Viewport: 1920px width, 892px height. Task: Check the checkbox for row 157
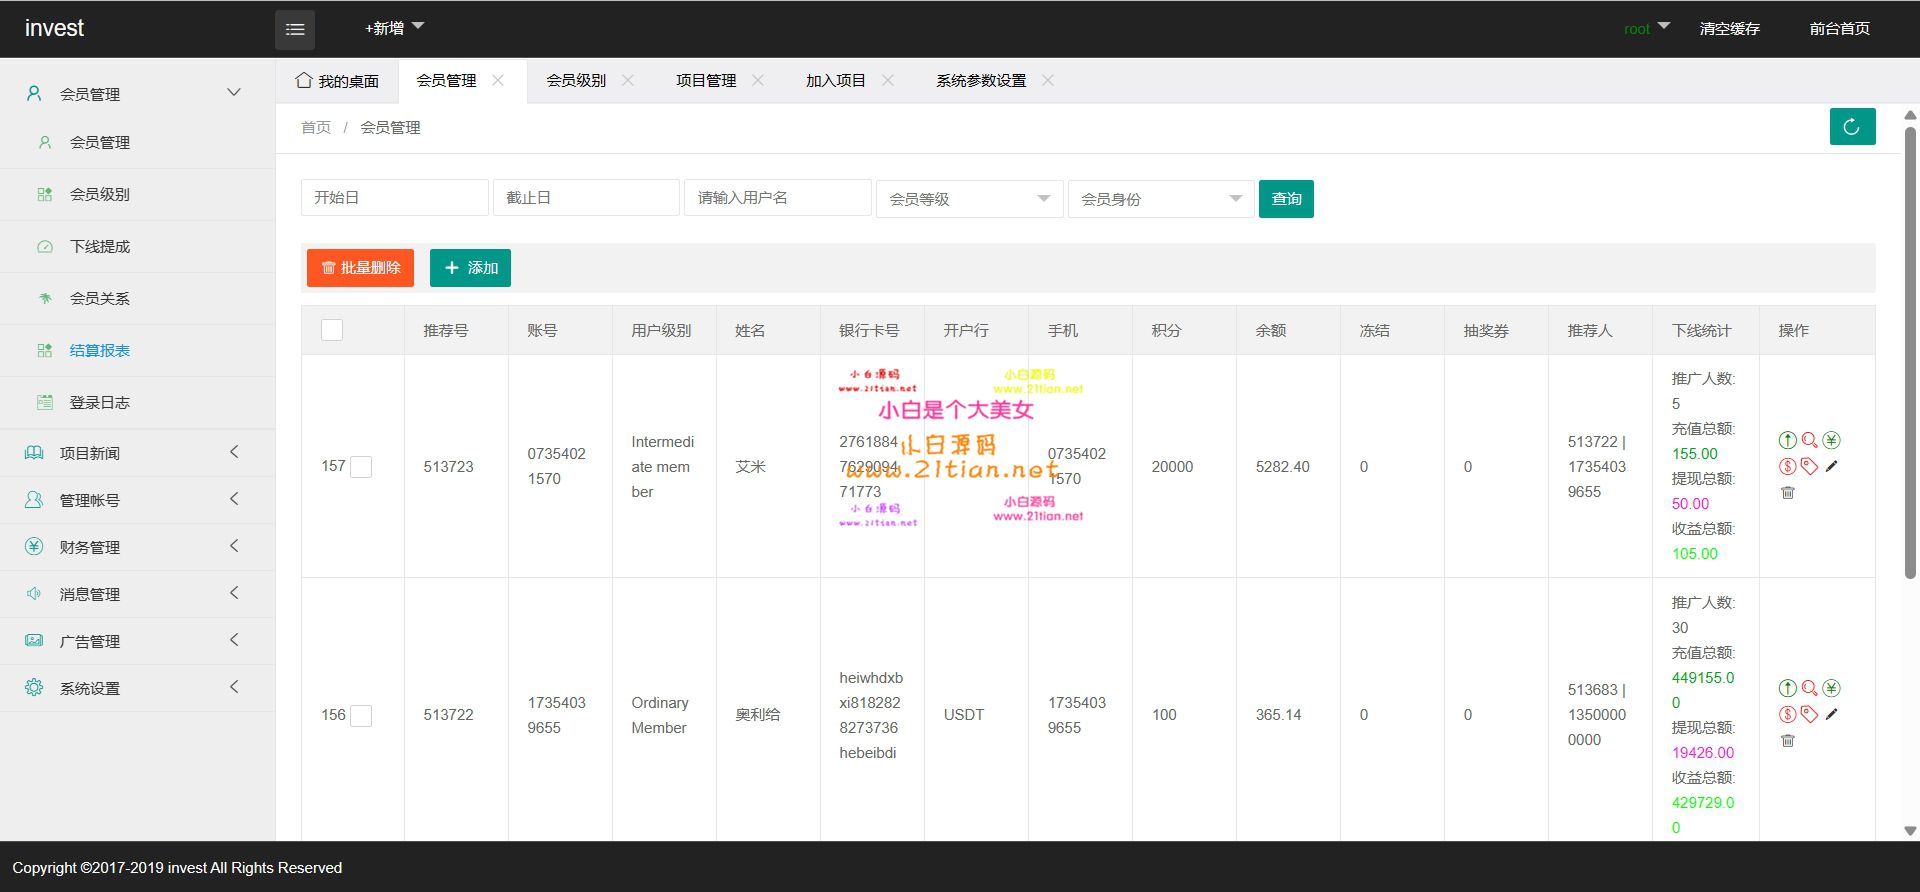[361, 467]
